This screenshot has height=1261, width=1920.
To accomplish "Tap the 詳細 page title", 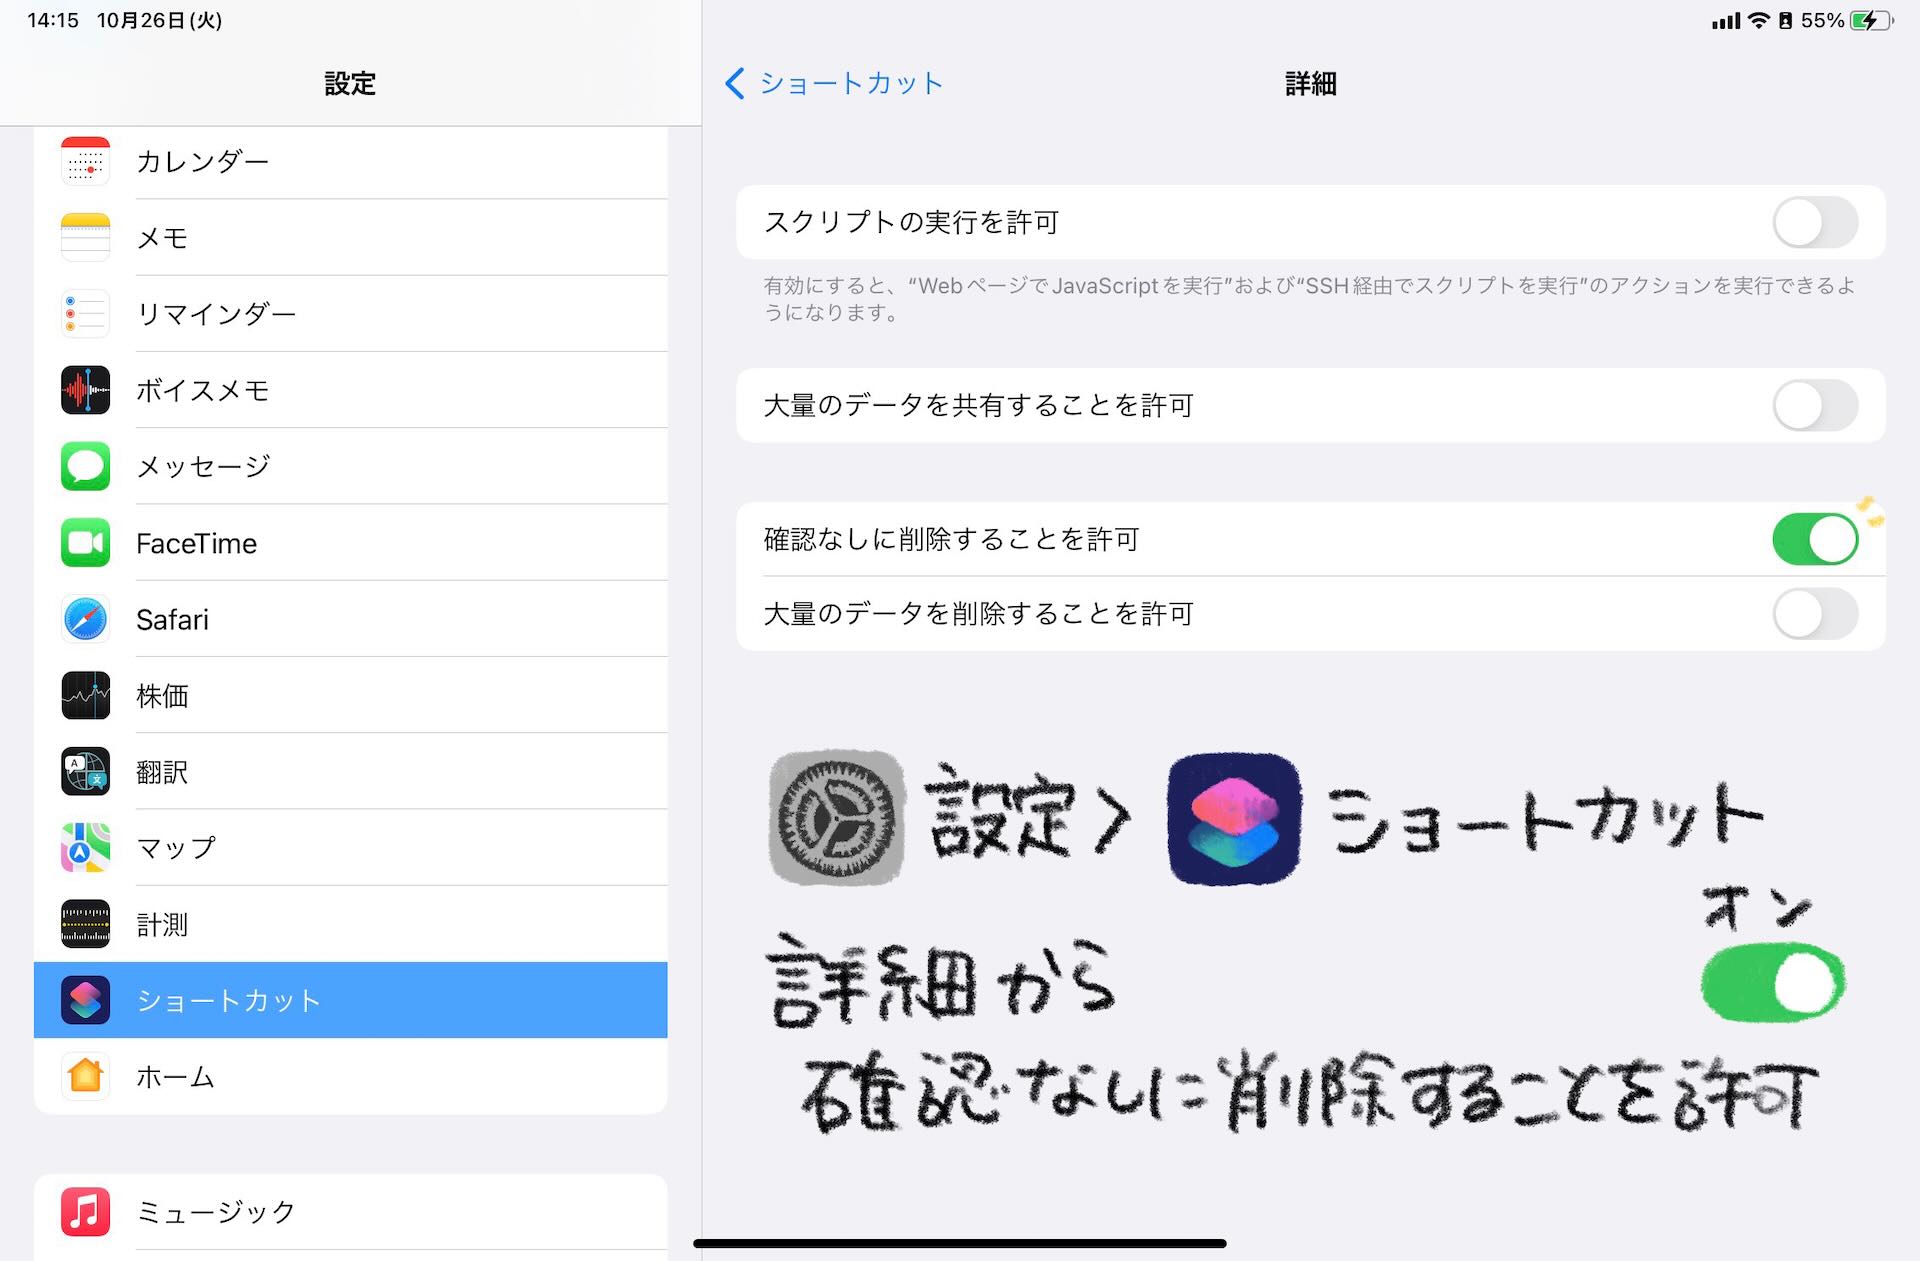I will coord(1310,84).
